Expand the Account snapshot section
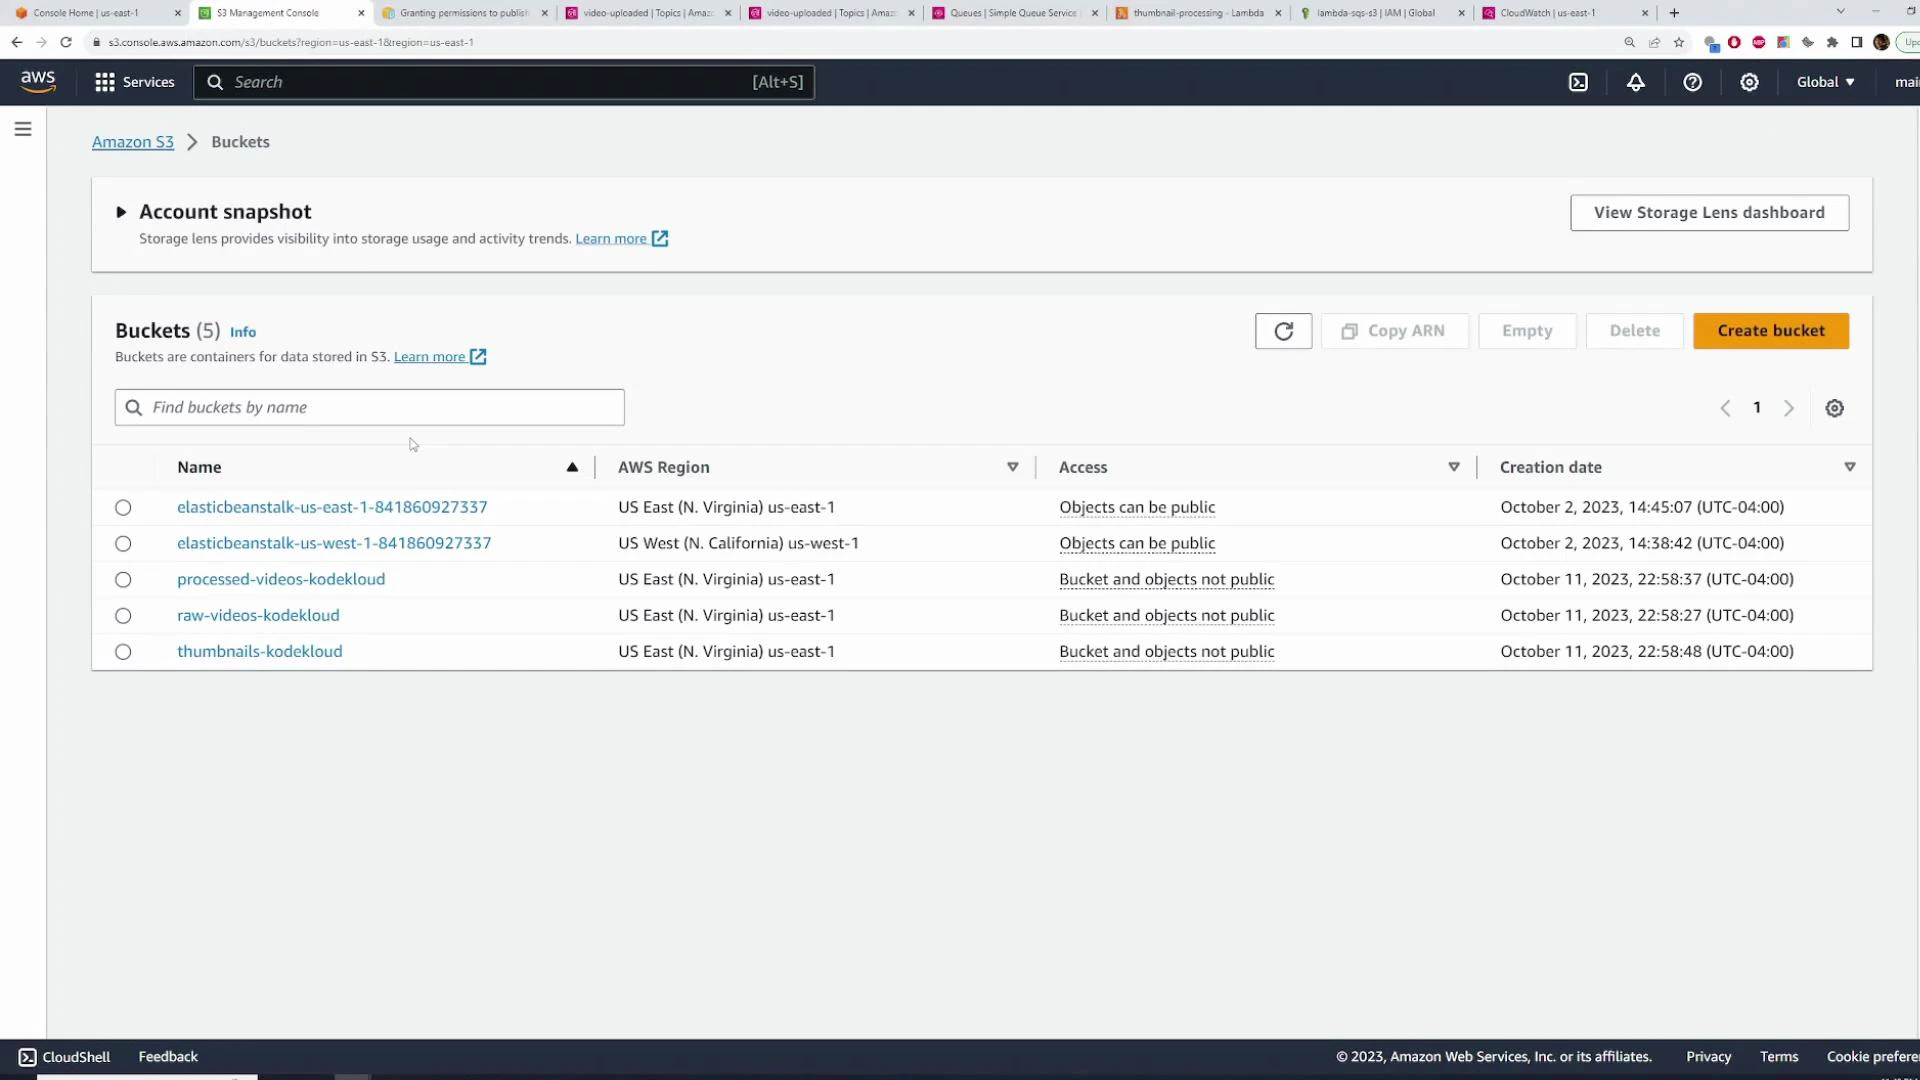 tap(121, 212)
